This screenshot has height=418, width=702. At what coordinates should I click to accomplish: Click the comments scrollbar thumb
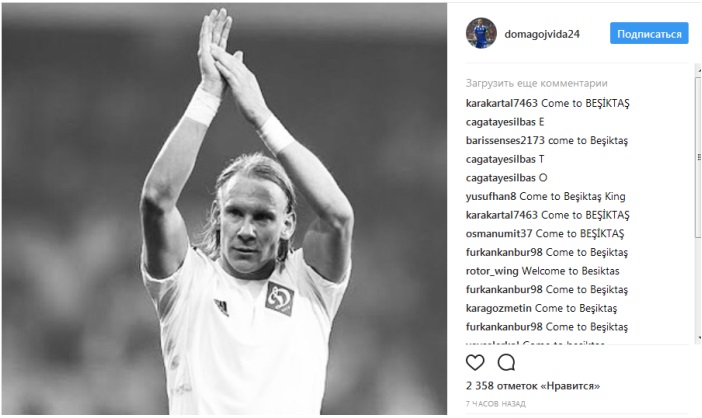pyautogui.click(x=698, y=157)
